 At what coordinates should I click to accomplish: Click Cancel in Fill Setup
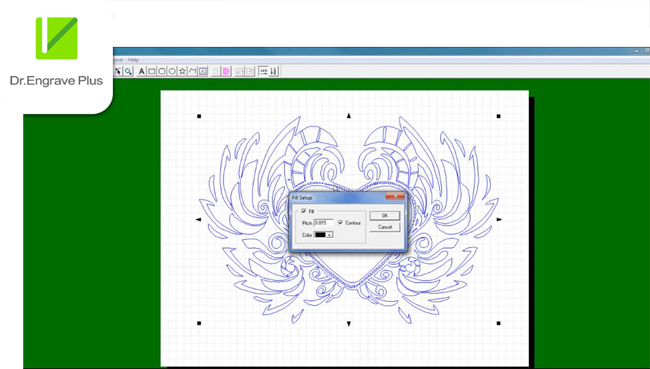385,227
